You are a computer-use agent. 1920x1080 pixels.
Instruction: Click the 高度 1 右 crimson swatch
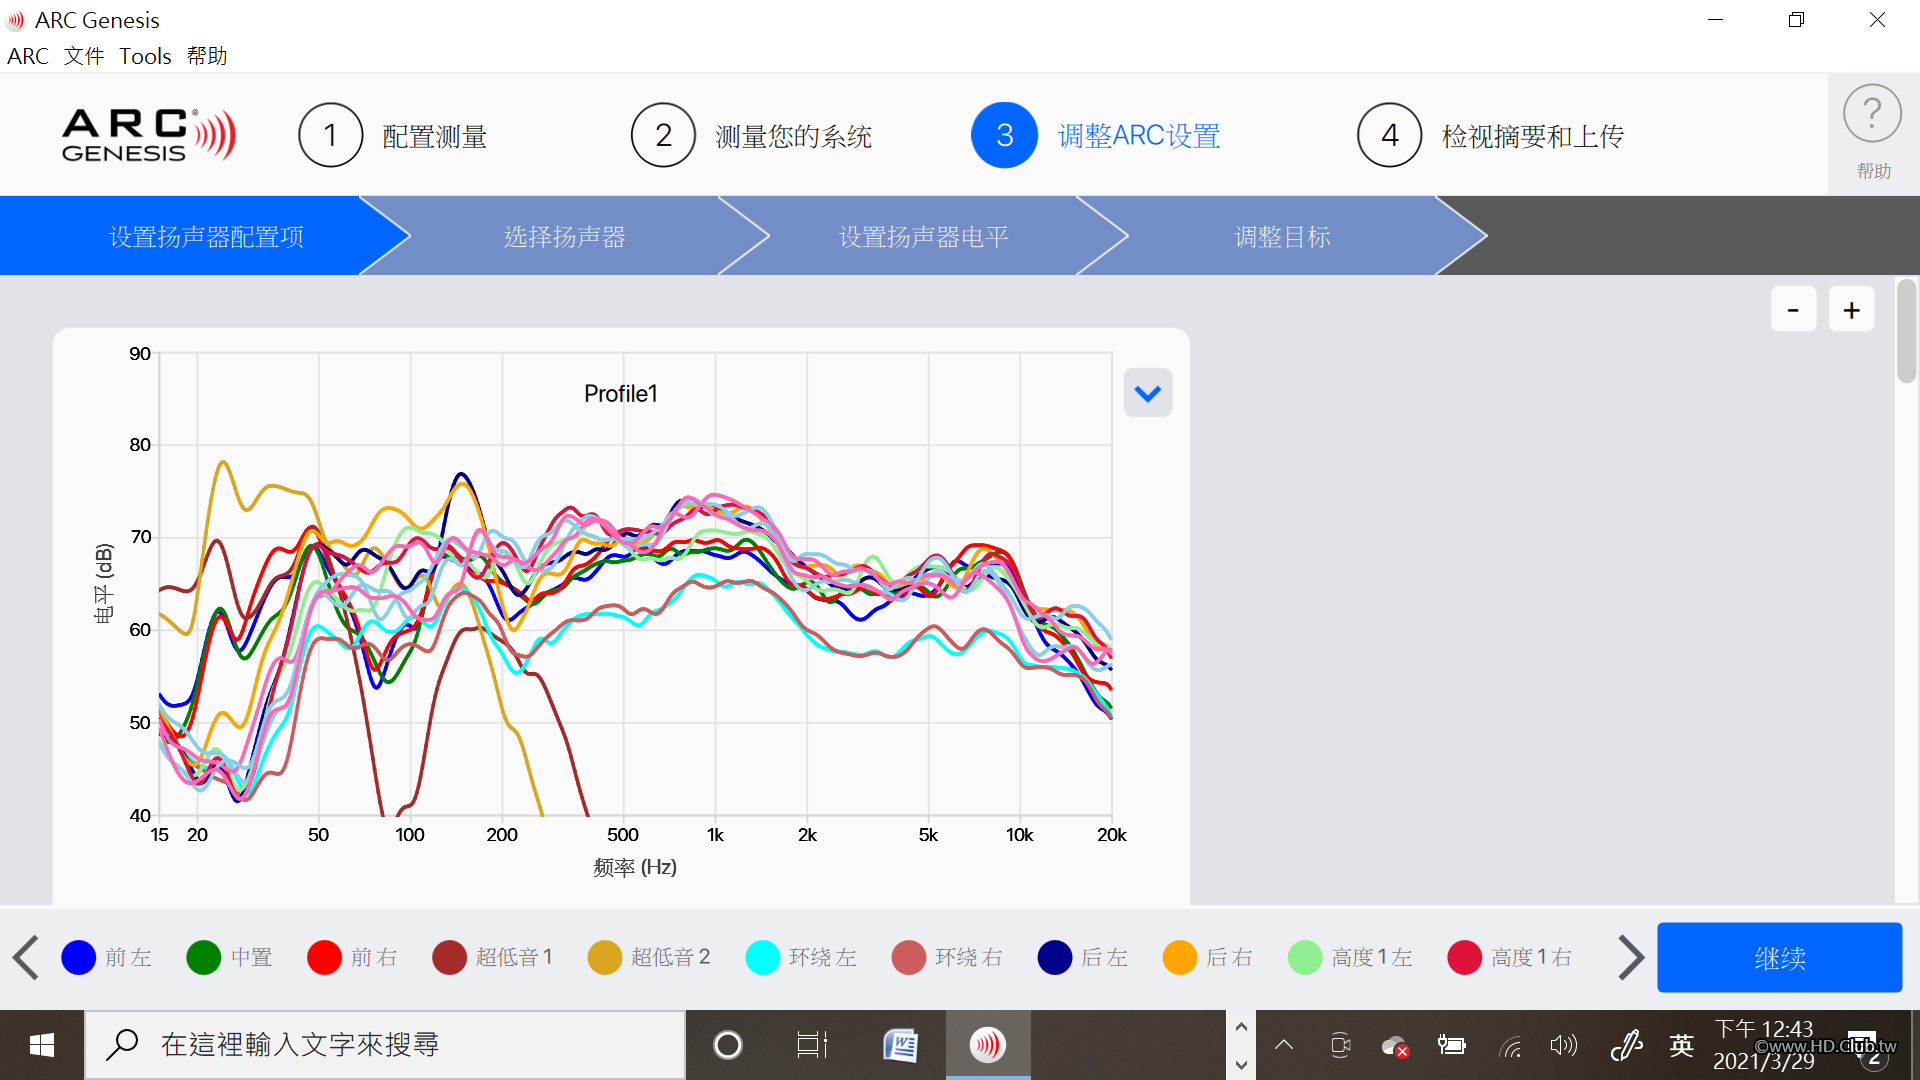[1464, 957]
